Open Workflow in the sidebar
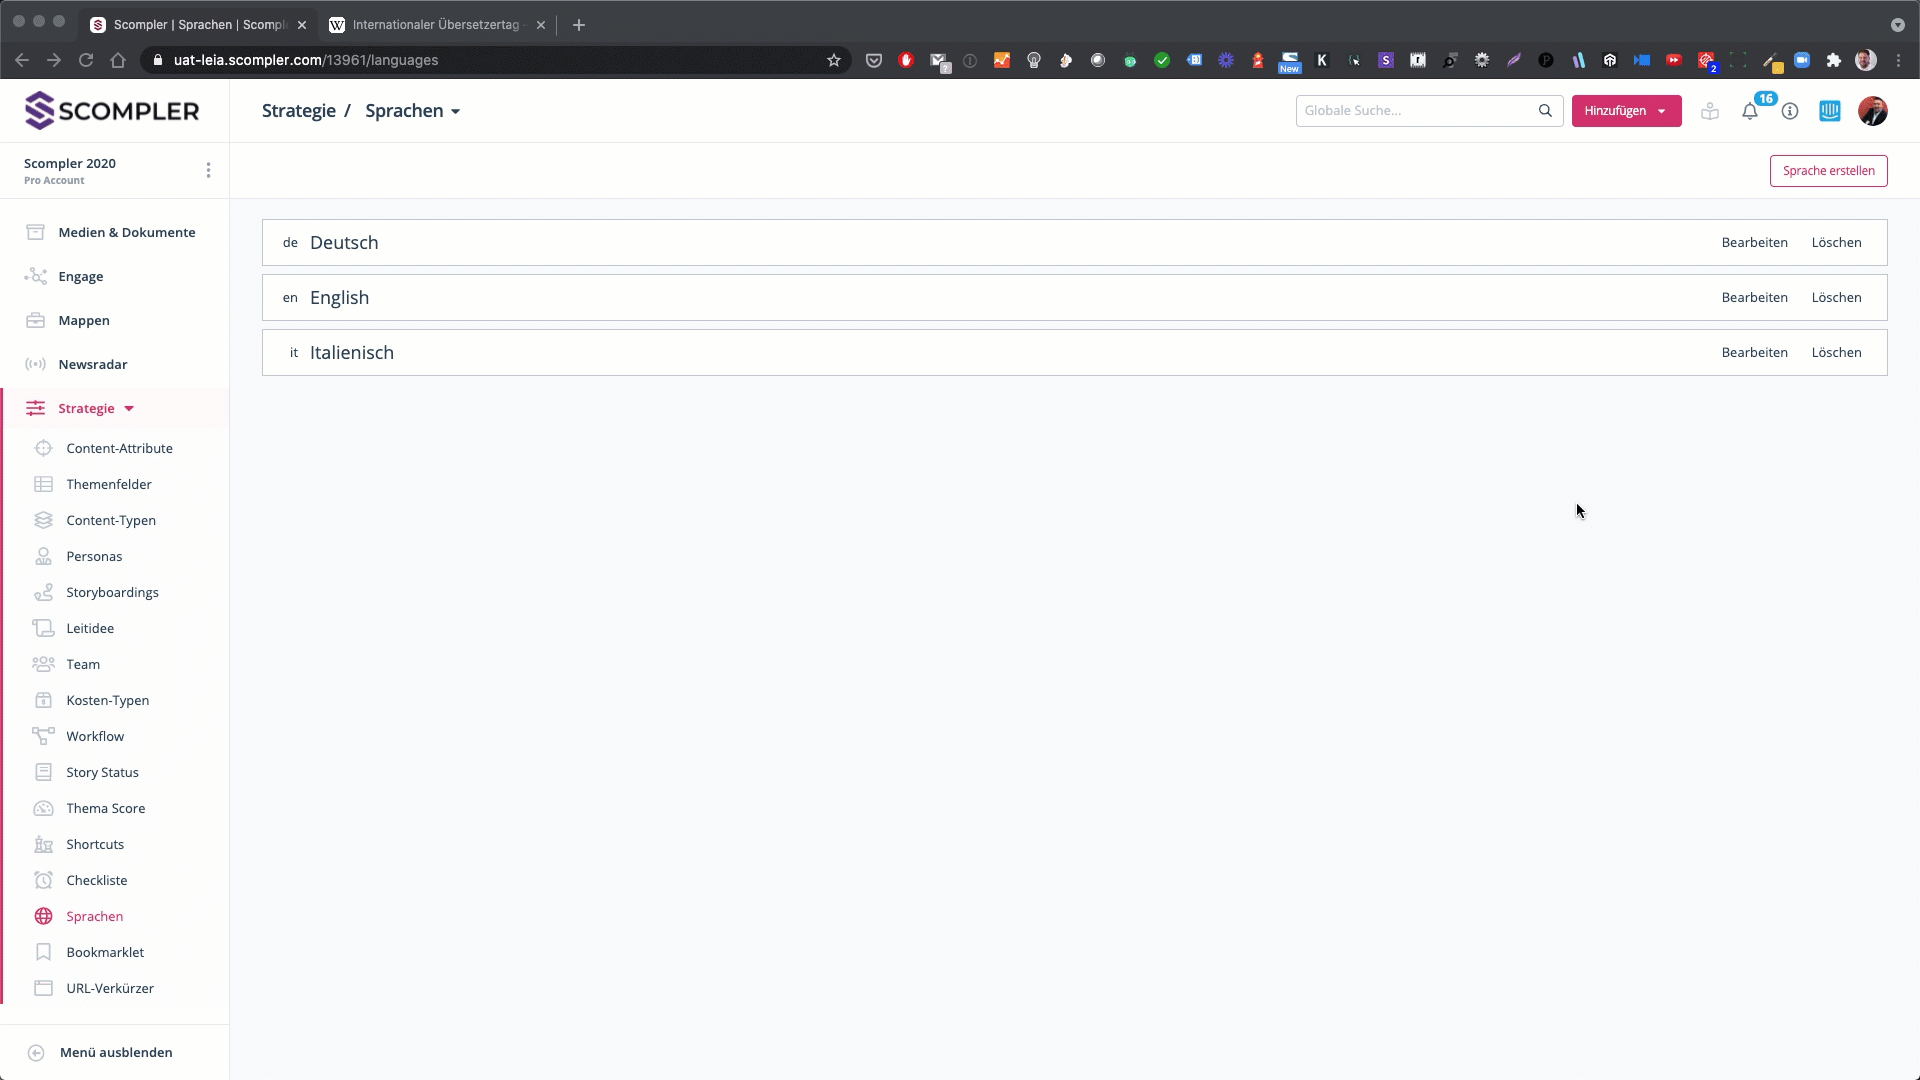 coord(95,736)
